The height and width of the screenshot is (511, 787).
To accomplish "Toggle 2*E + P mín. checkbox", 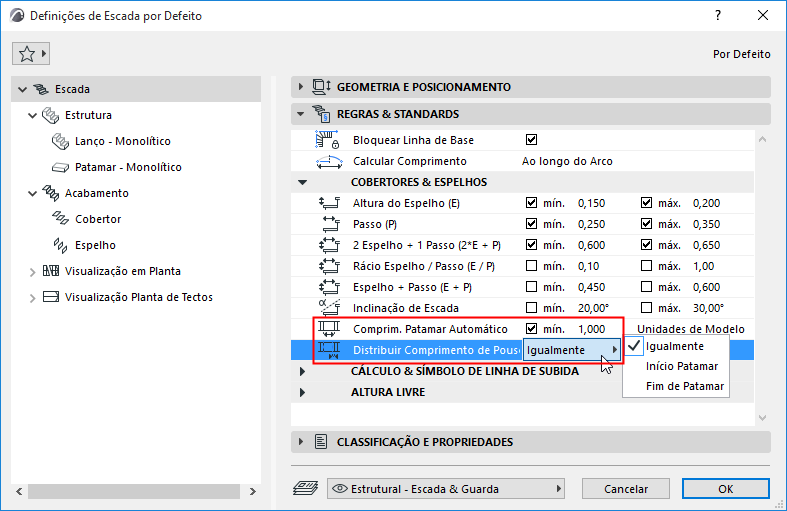I will pos(532,244).
